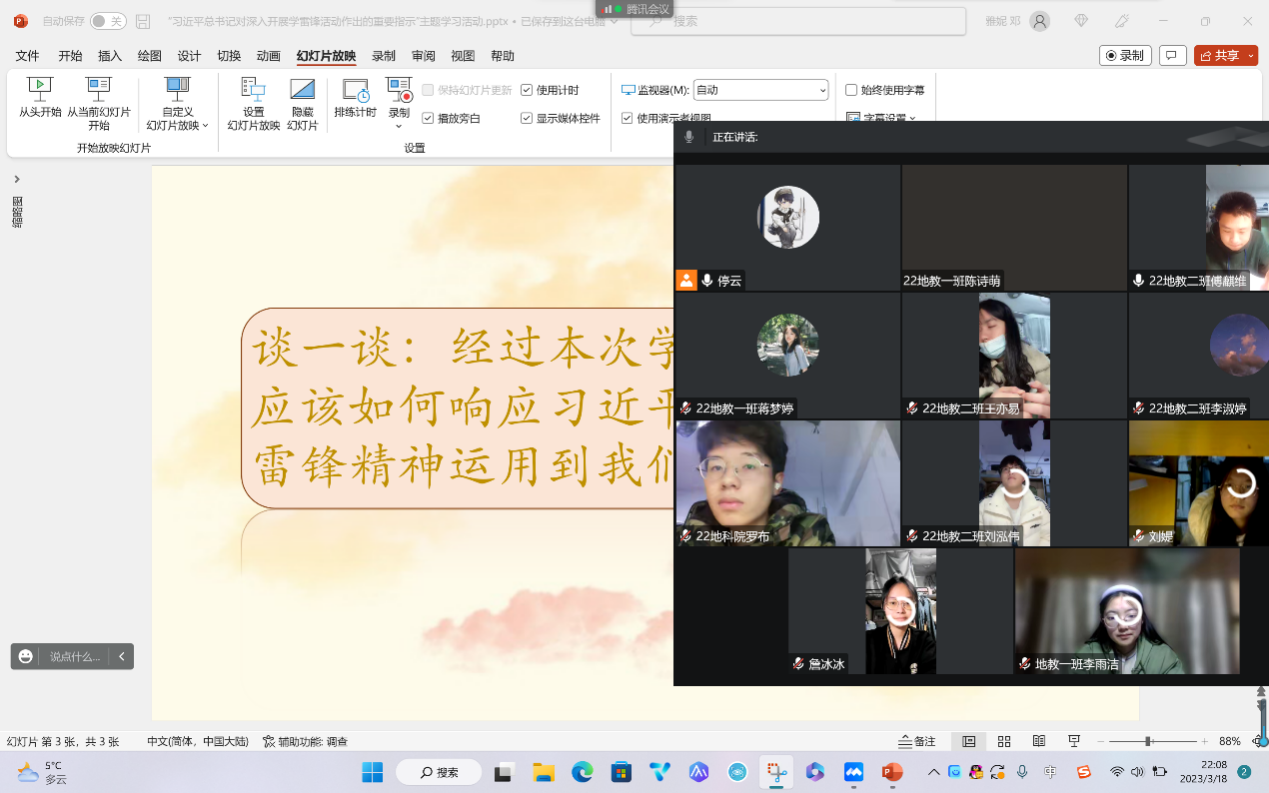
Task: Expand the slide thumbnail pane chevron
Action: coord(17,179)
